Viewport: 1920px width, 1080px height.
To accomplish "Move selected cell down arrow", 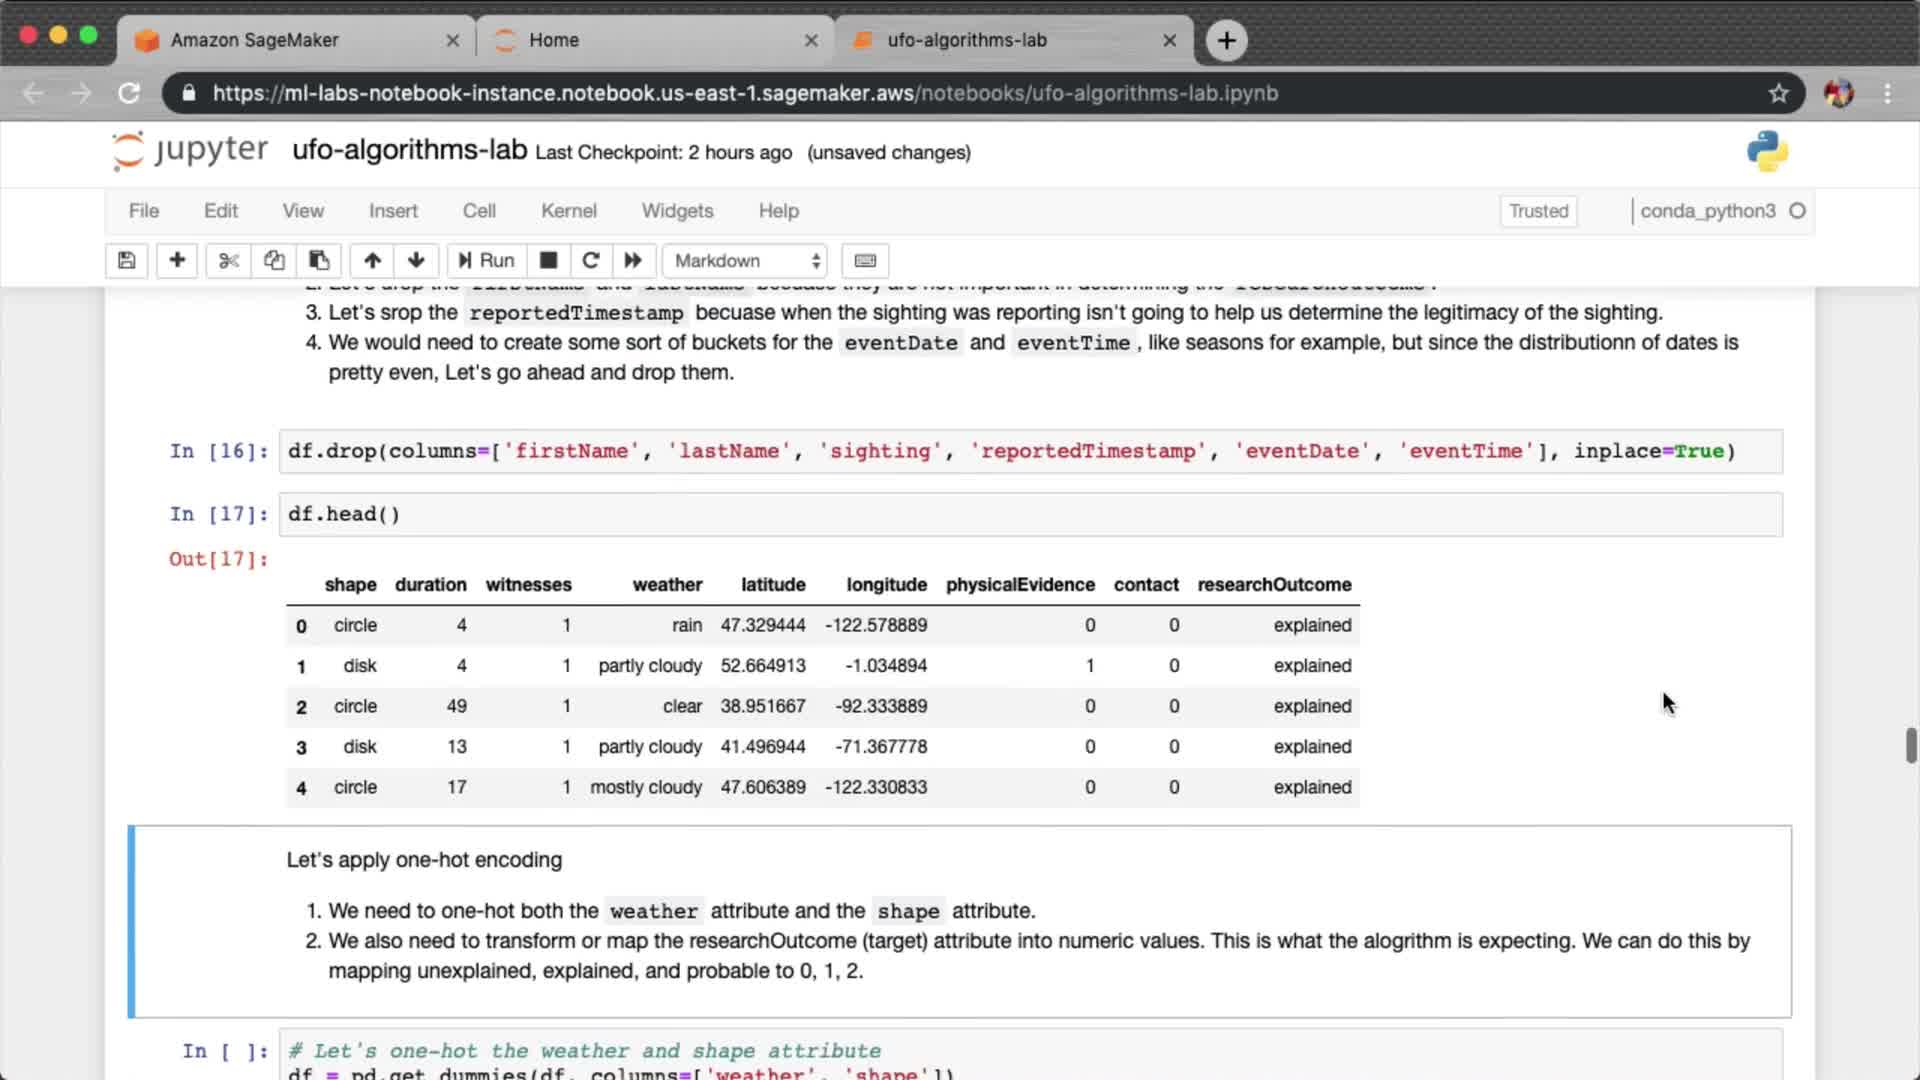I will pos(416,260).
